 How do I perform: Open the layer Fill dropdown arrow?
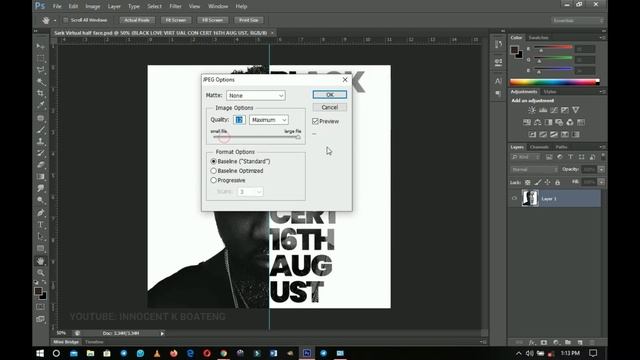tap(601, 182)
